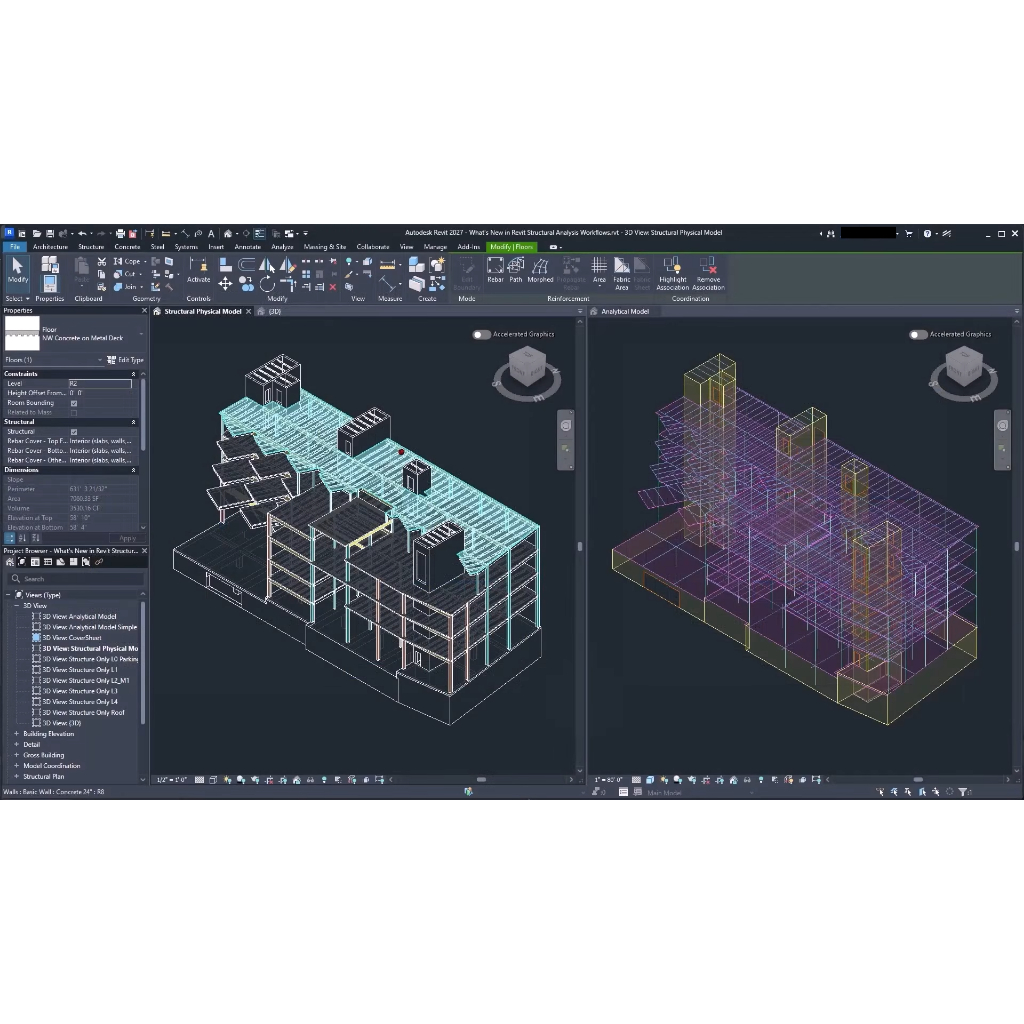Screen dimensions: 1024x1024
Task: Click the Apply button in Properties
Action: [x=127, y=538]
